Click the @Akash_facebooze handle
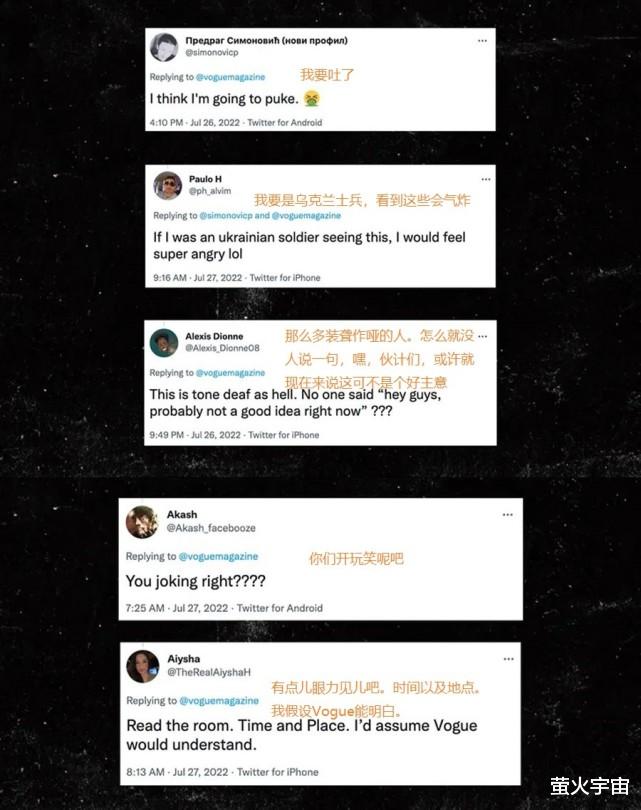This screenshot has width=641, height=810. (211, 528)
